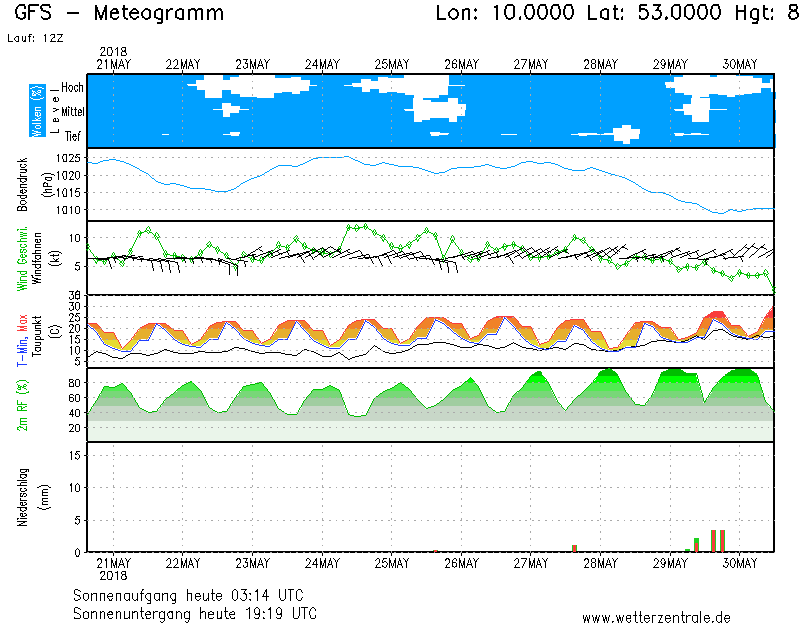Click the 21MAY date on the top axis
The image size is (800, 625).
pos(113,65)
